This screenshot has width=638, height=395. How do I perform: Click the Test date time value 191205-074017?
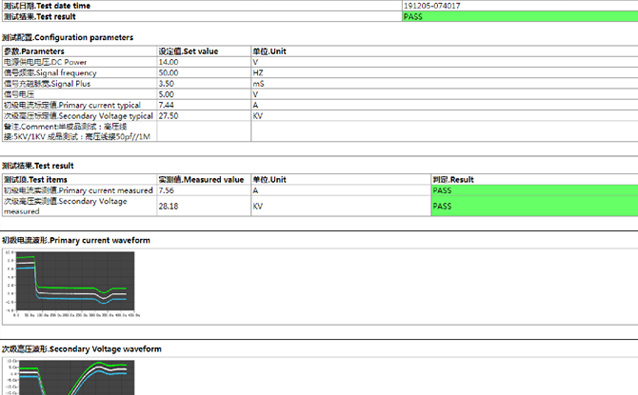432,6
